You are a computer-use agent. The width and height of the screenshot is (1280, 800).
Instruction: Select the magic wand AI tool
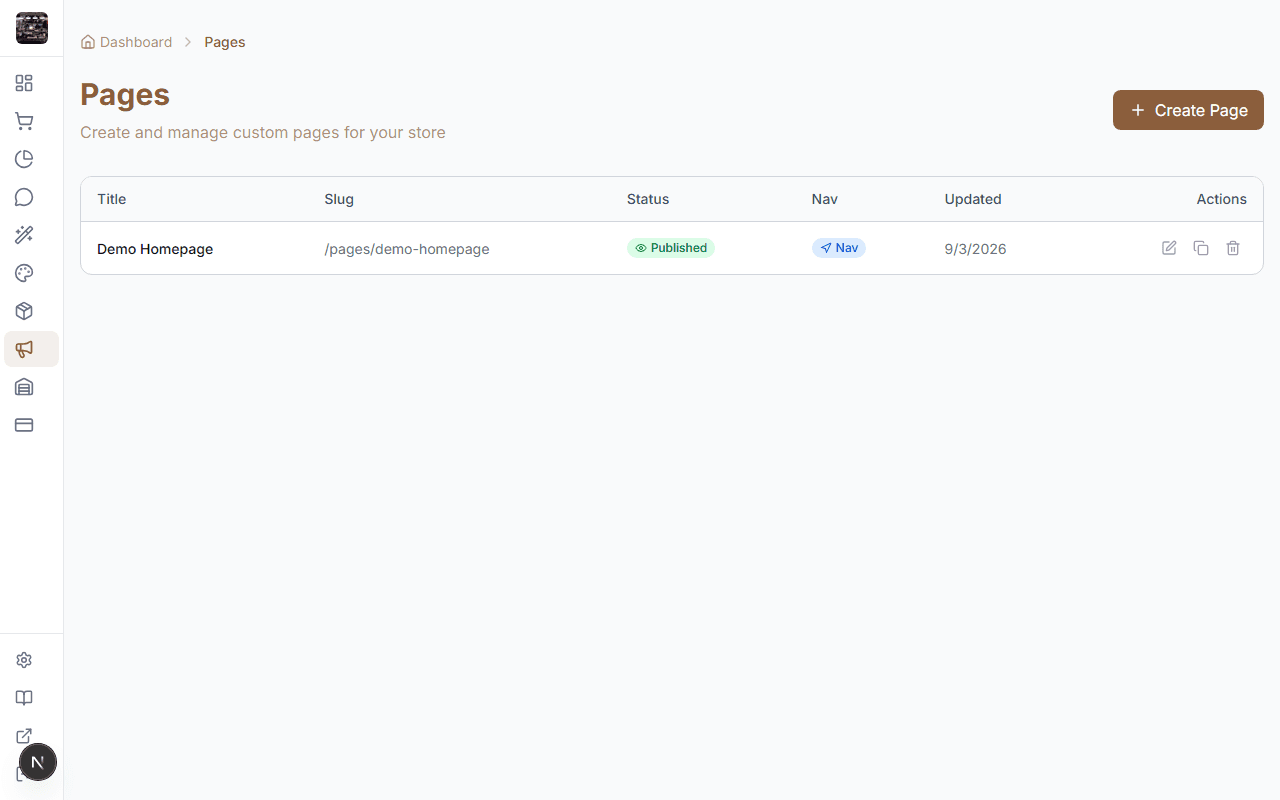24,235
